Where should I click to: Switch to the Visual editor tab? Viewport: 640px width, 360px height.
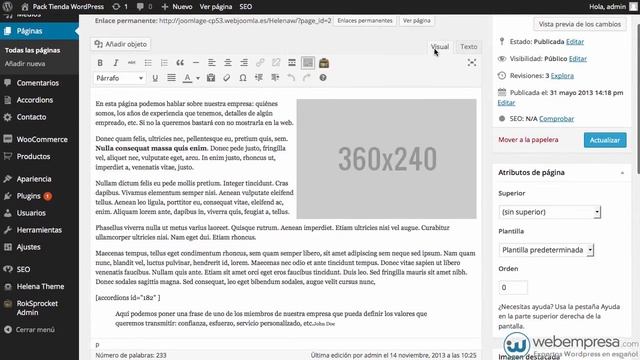(x=440, y=47)
